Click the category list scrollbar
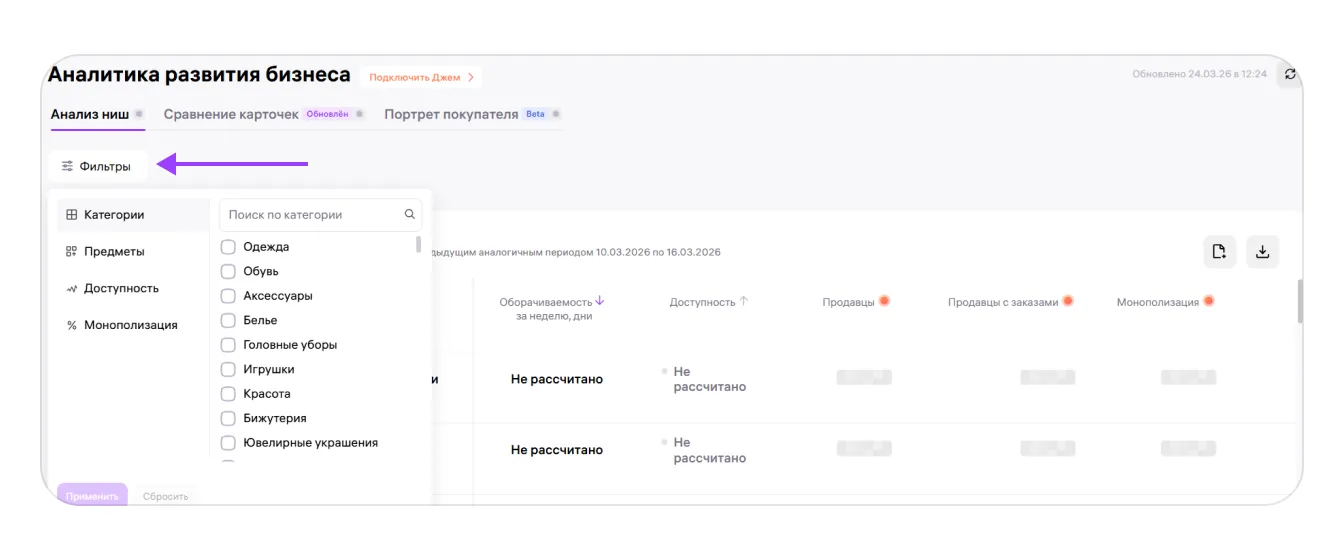This screenshot has width=1344, height=560. click(x=418, y=246)
